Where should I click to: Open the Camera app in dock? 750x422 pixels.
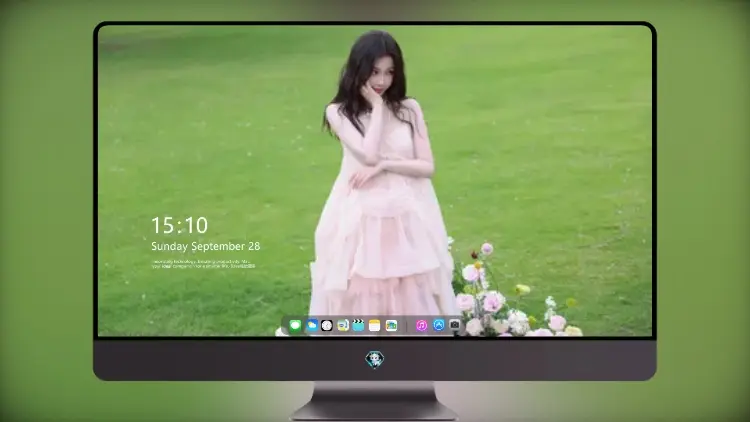pos(454,325)
